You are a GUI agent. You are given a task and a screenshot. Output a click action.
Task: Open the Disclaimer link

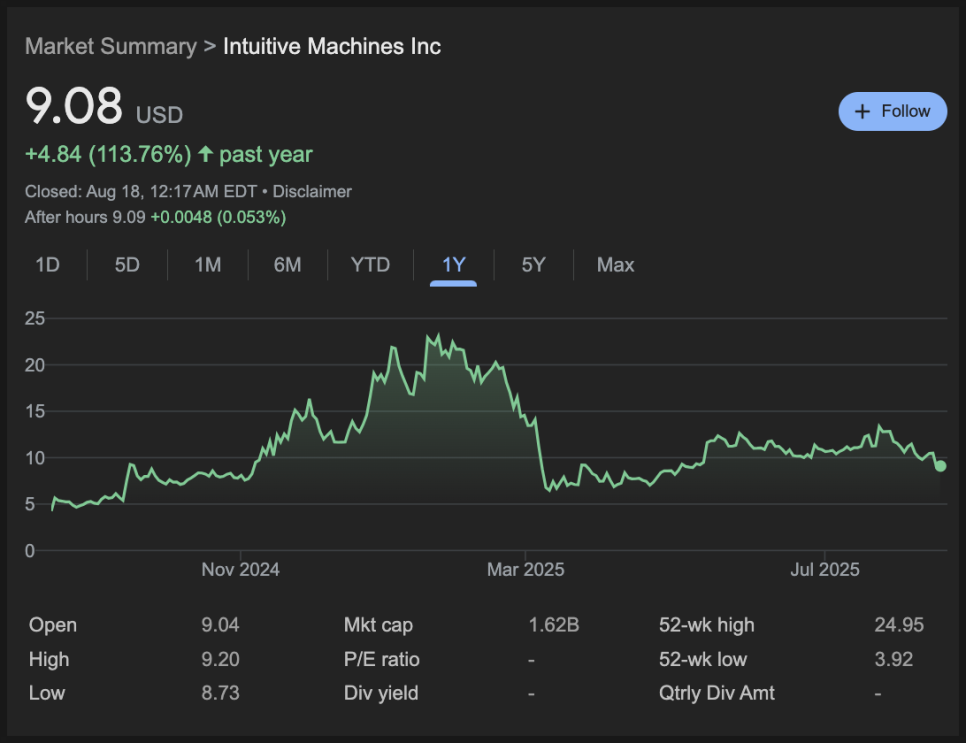coord(312,192)
